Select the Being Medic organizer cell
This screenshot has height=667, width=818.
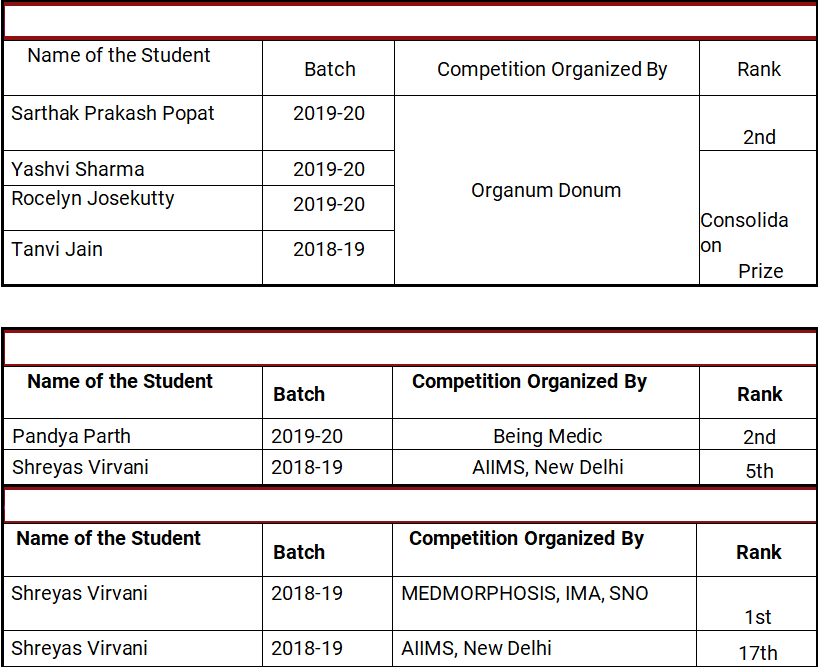point(547,436)
